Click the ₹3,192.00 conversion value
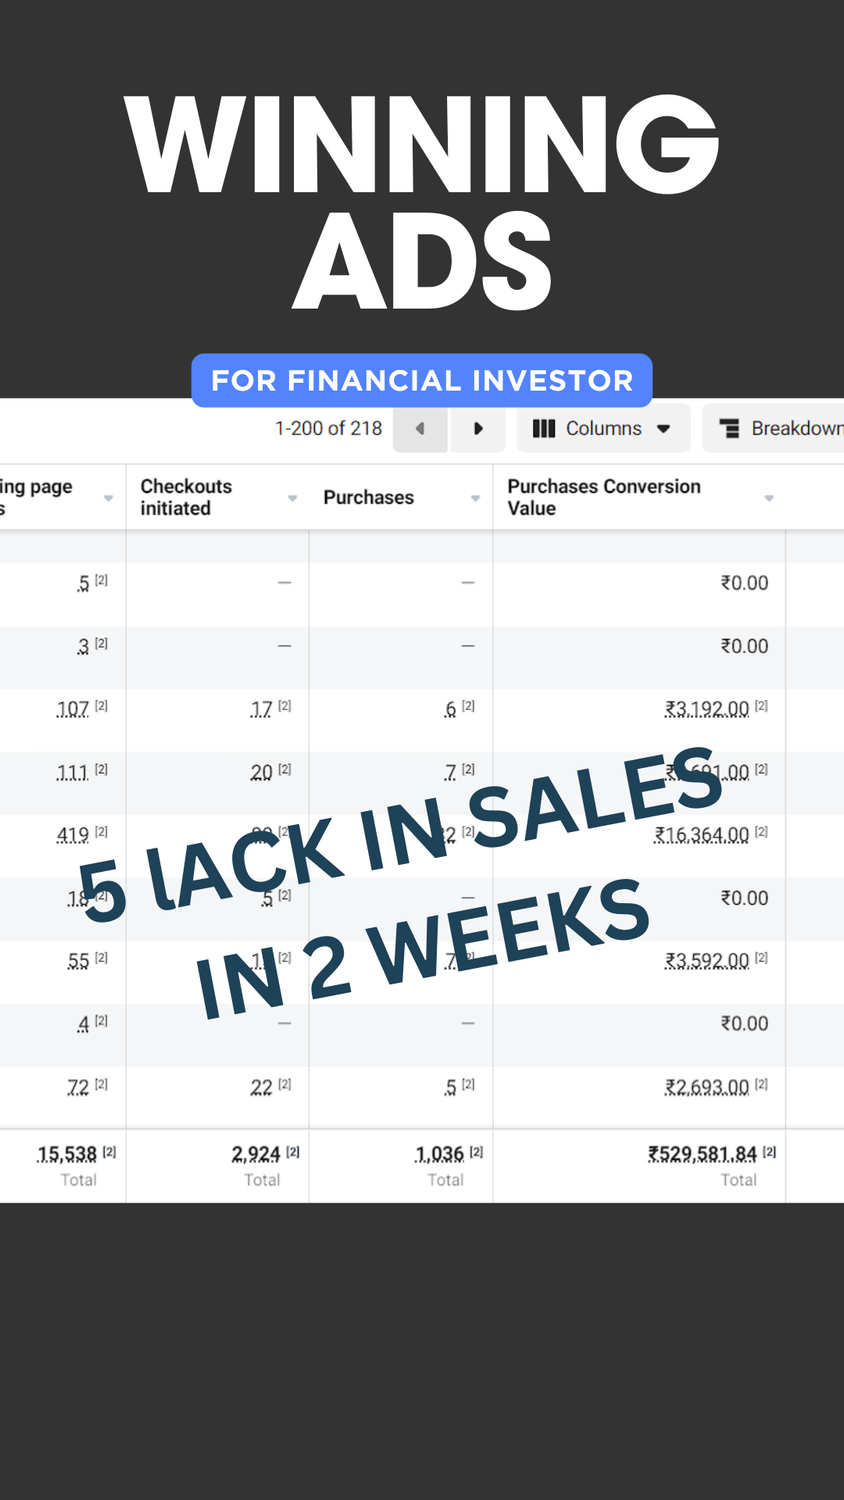Screen dimensions: 844x1500 [707, 709]
